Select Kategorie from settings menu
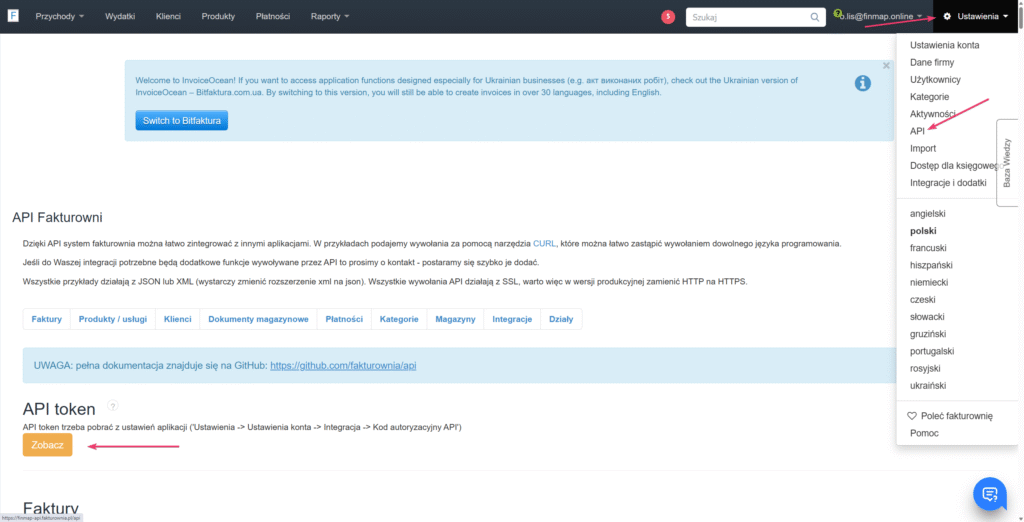This screenshot has height=522, width=1024. (929, 97)
